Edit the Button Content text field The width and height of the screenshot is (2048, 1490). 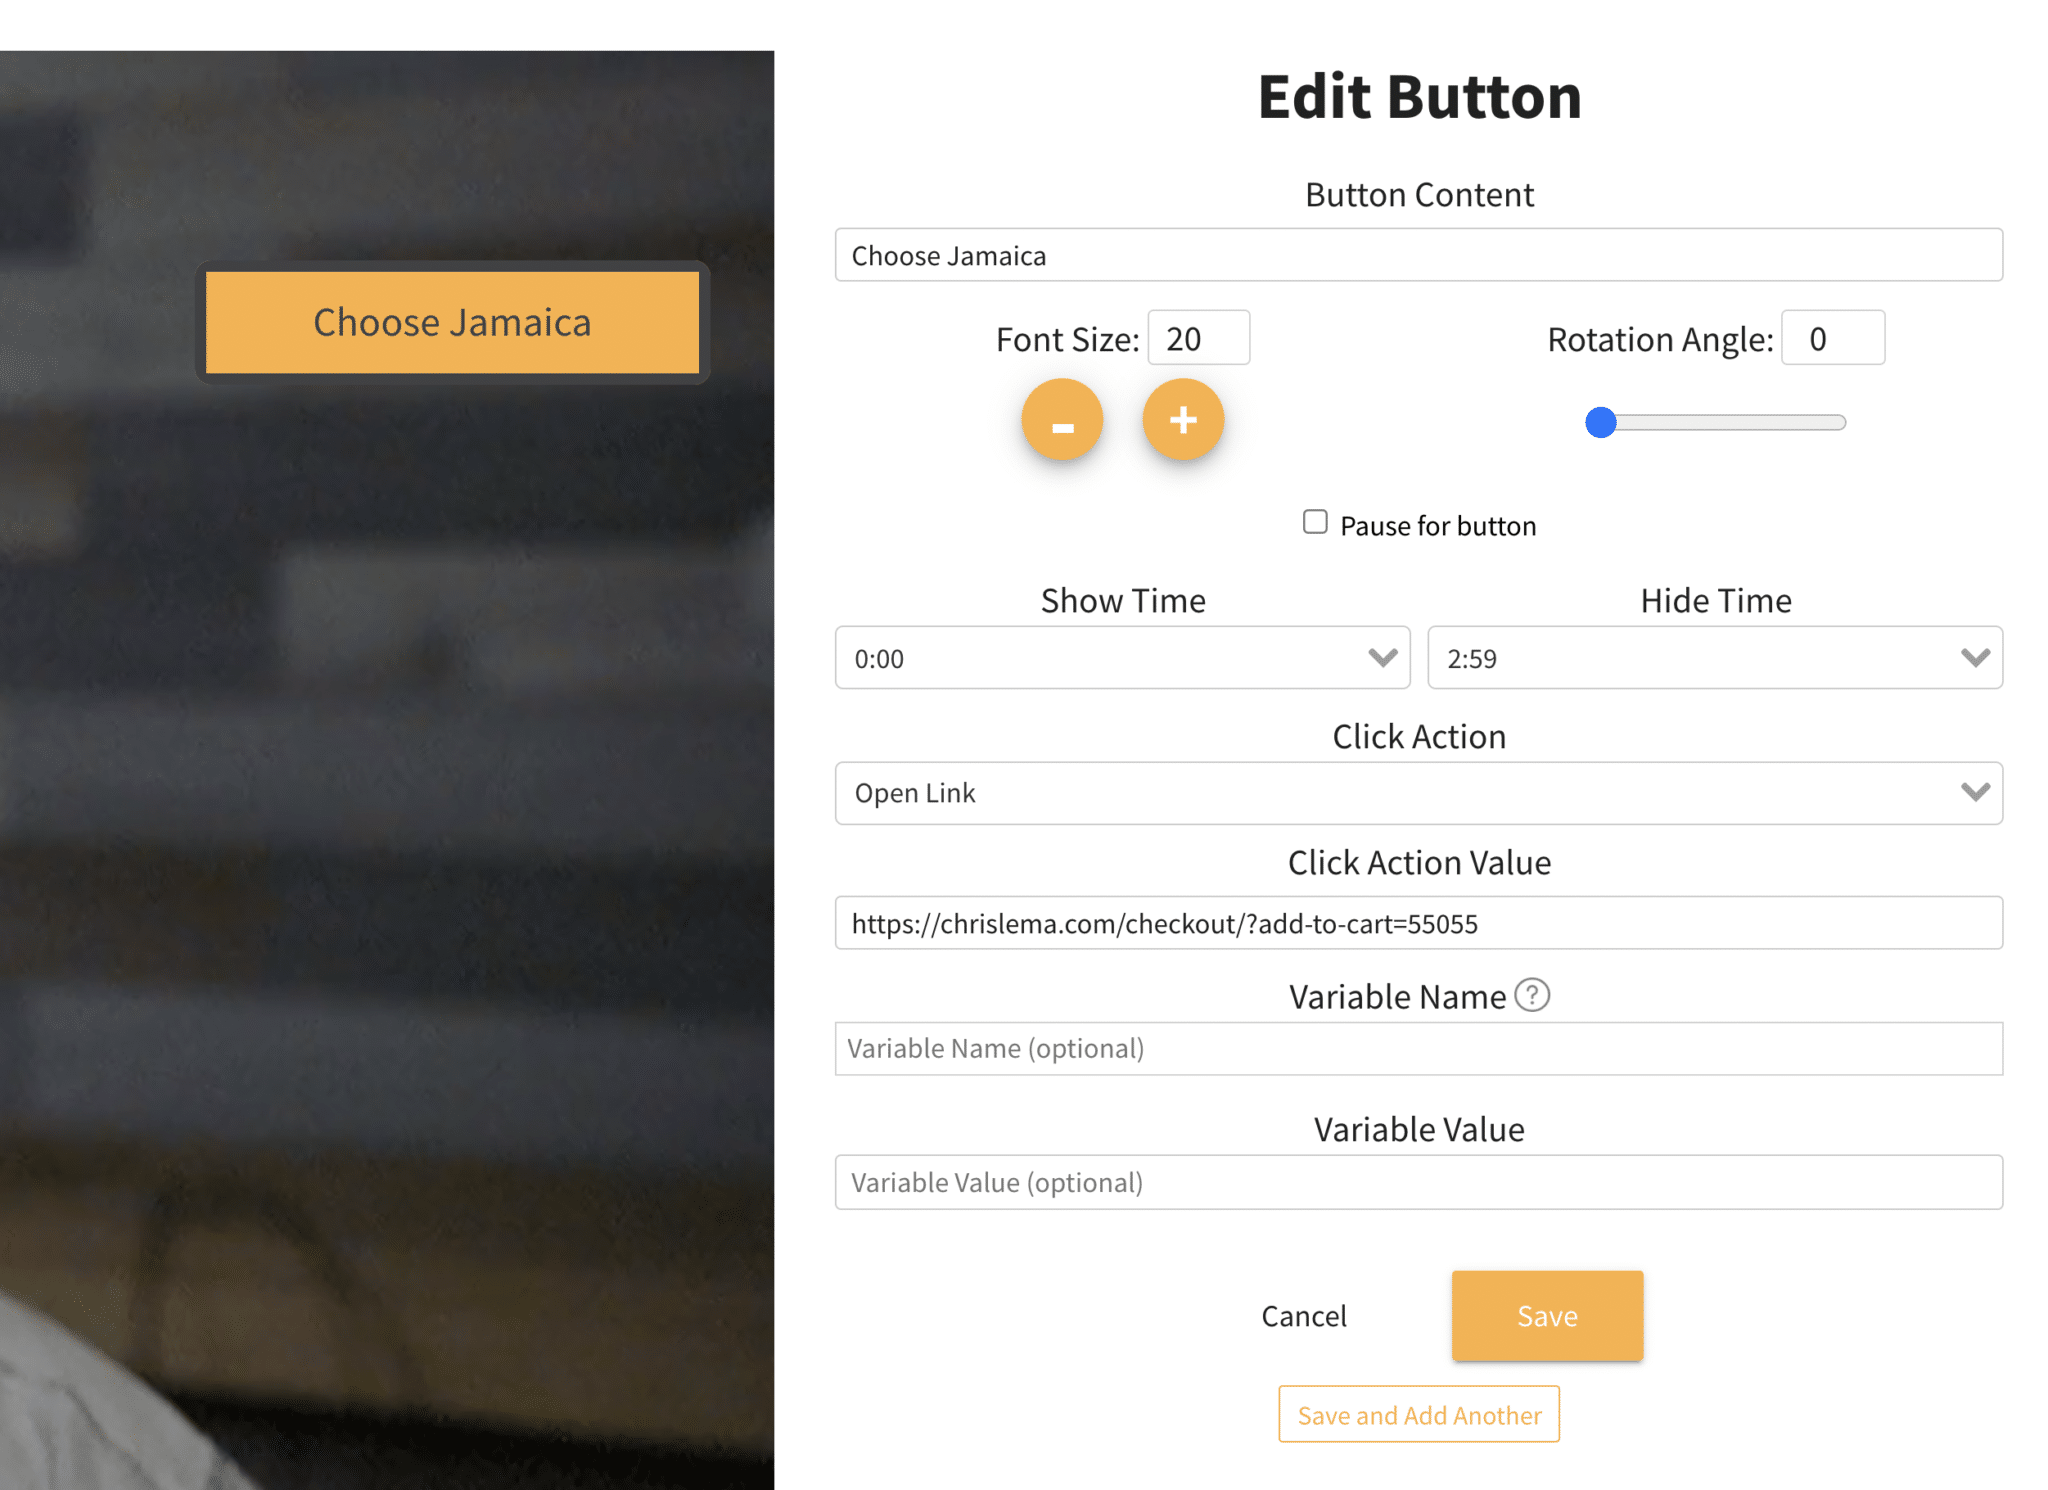click(x=1418, y=255)
